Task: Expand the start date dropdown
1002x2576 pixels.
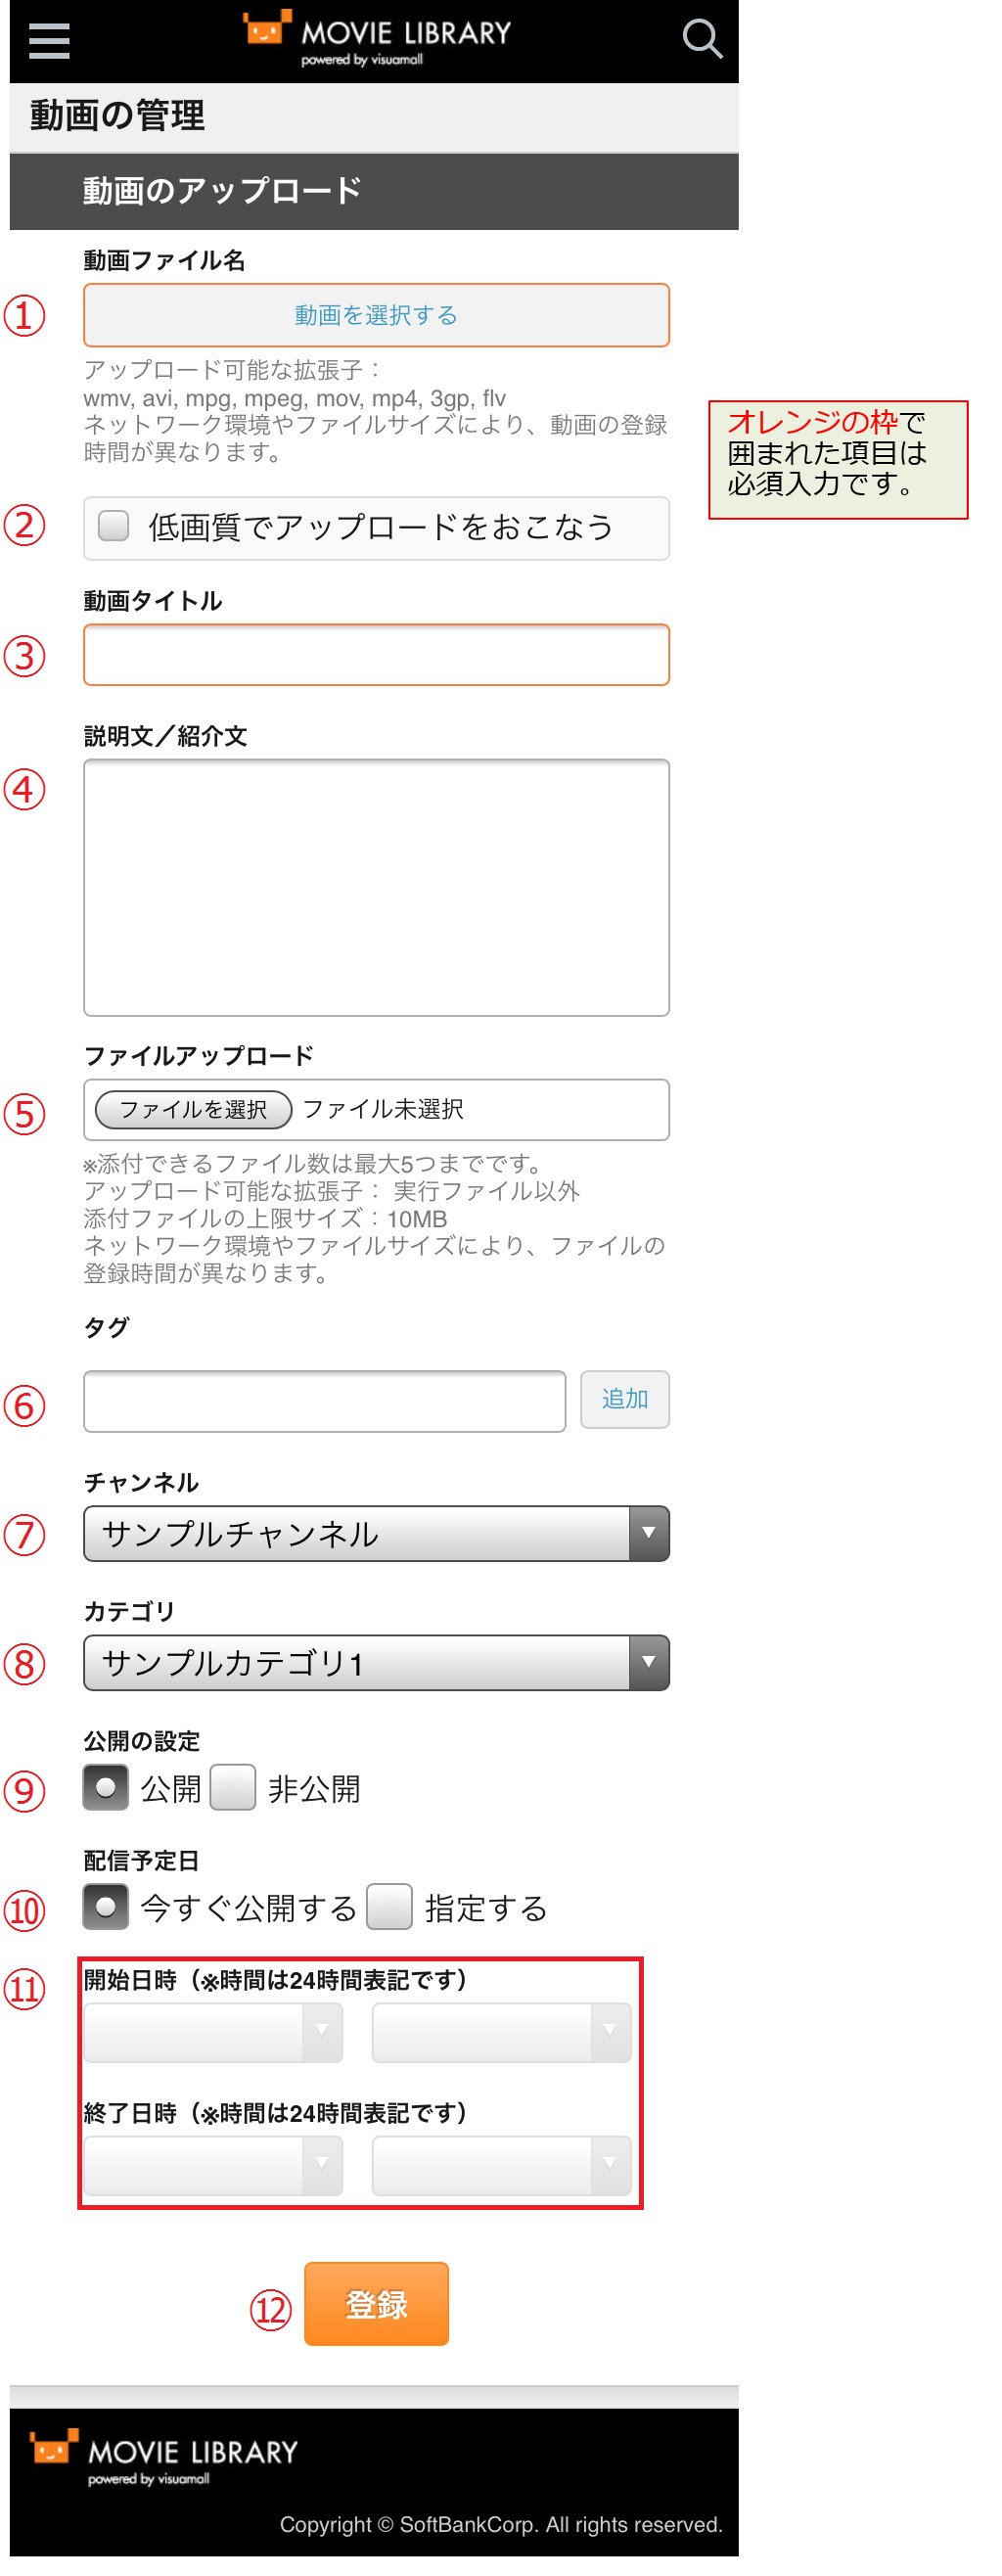Action: point(213,2031)
